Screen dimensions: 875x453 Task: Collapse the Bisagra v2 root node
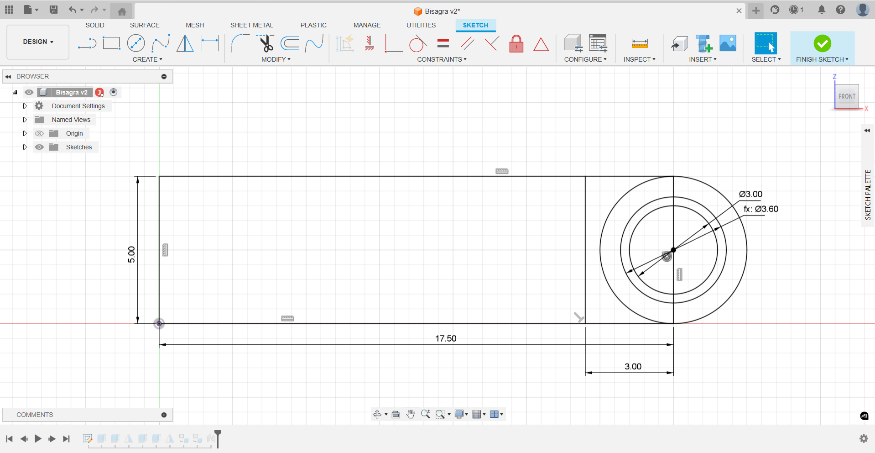tap(15, 93)
